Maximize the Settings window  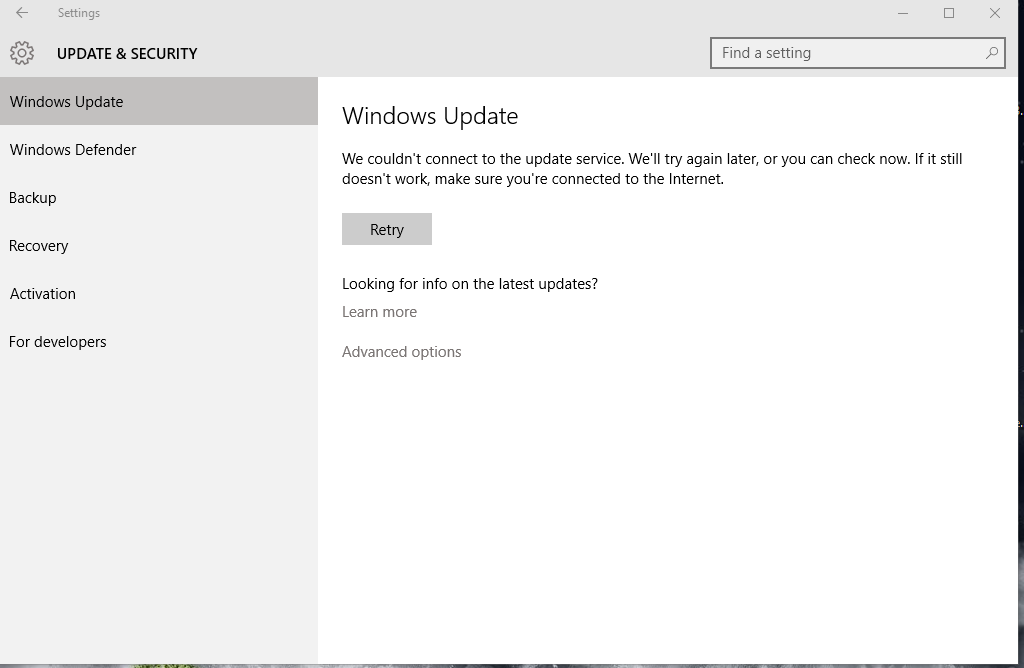949,13
